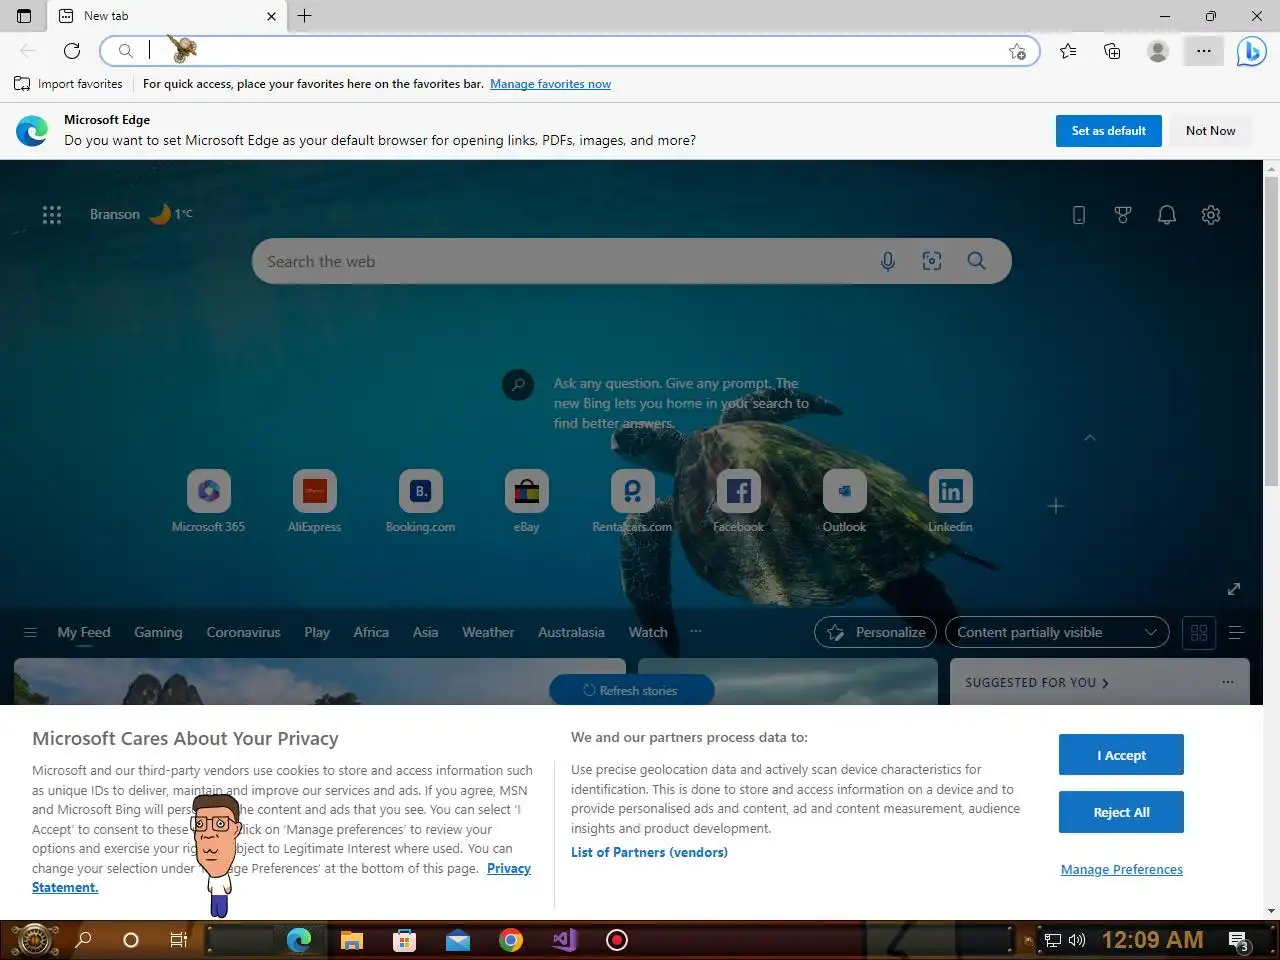The width and height of the screenshot is (1280, 960).
Task: Dismiss prompt with Not Now
Action: click(x=1211, y=131)
